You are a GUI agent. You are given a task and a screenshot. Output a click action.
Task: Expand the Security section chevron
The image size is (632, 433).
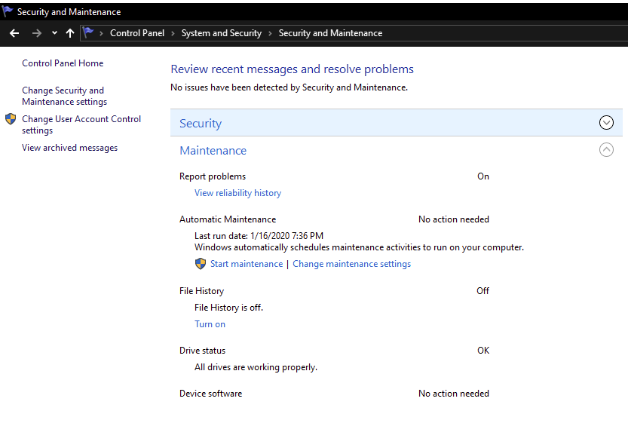tap(606, 123)
